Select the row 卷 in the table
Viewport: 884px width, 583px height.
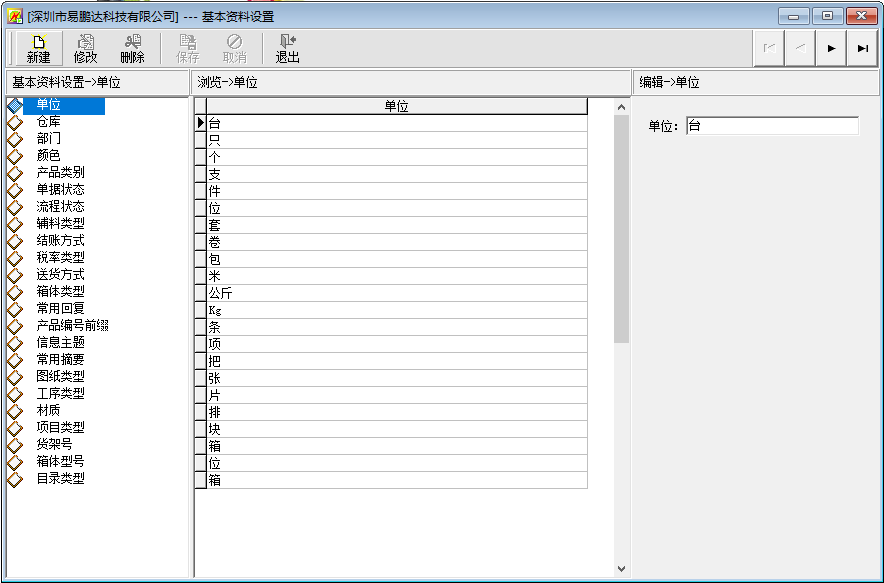(x=397, y=242)
